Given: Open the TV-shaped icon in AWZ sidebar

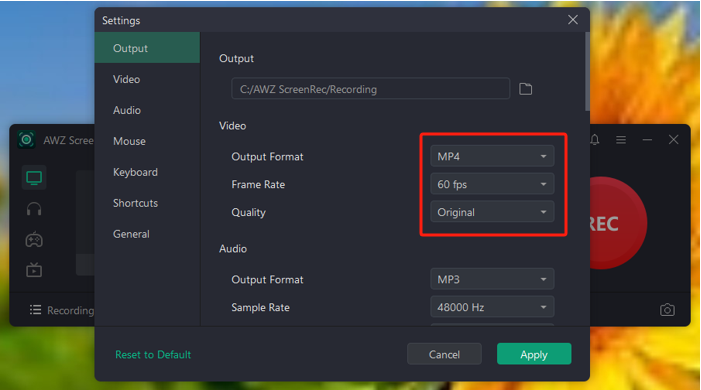Looking at the screenshot, I should click(34, 270).
